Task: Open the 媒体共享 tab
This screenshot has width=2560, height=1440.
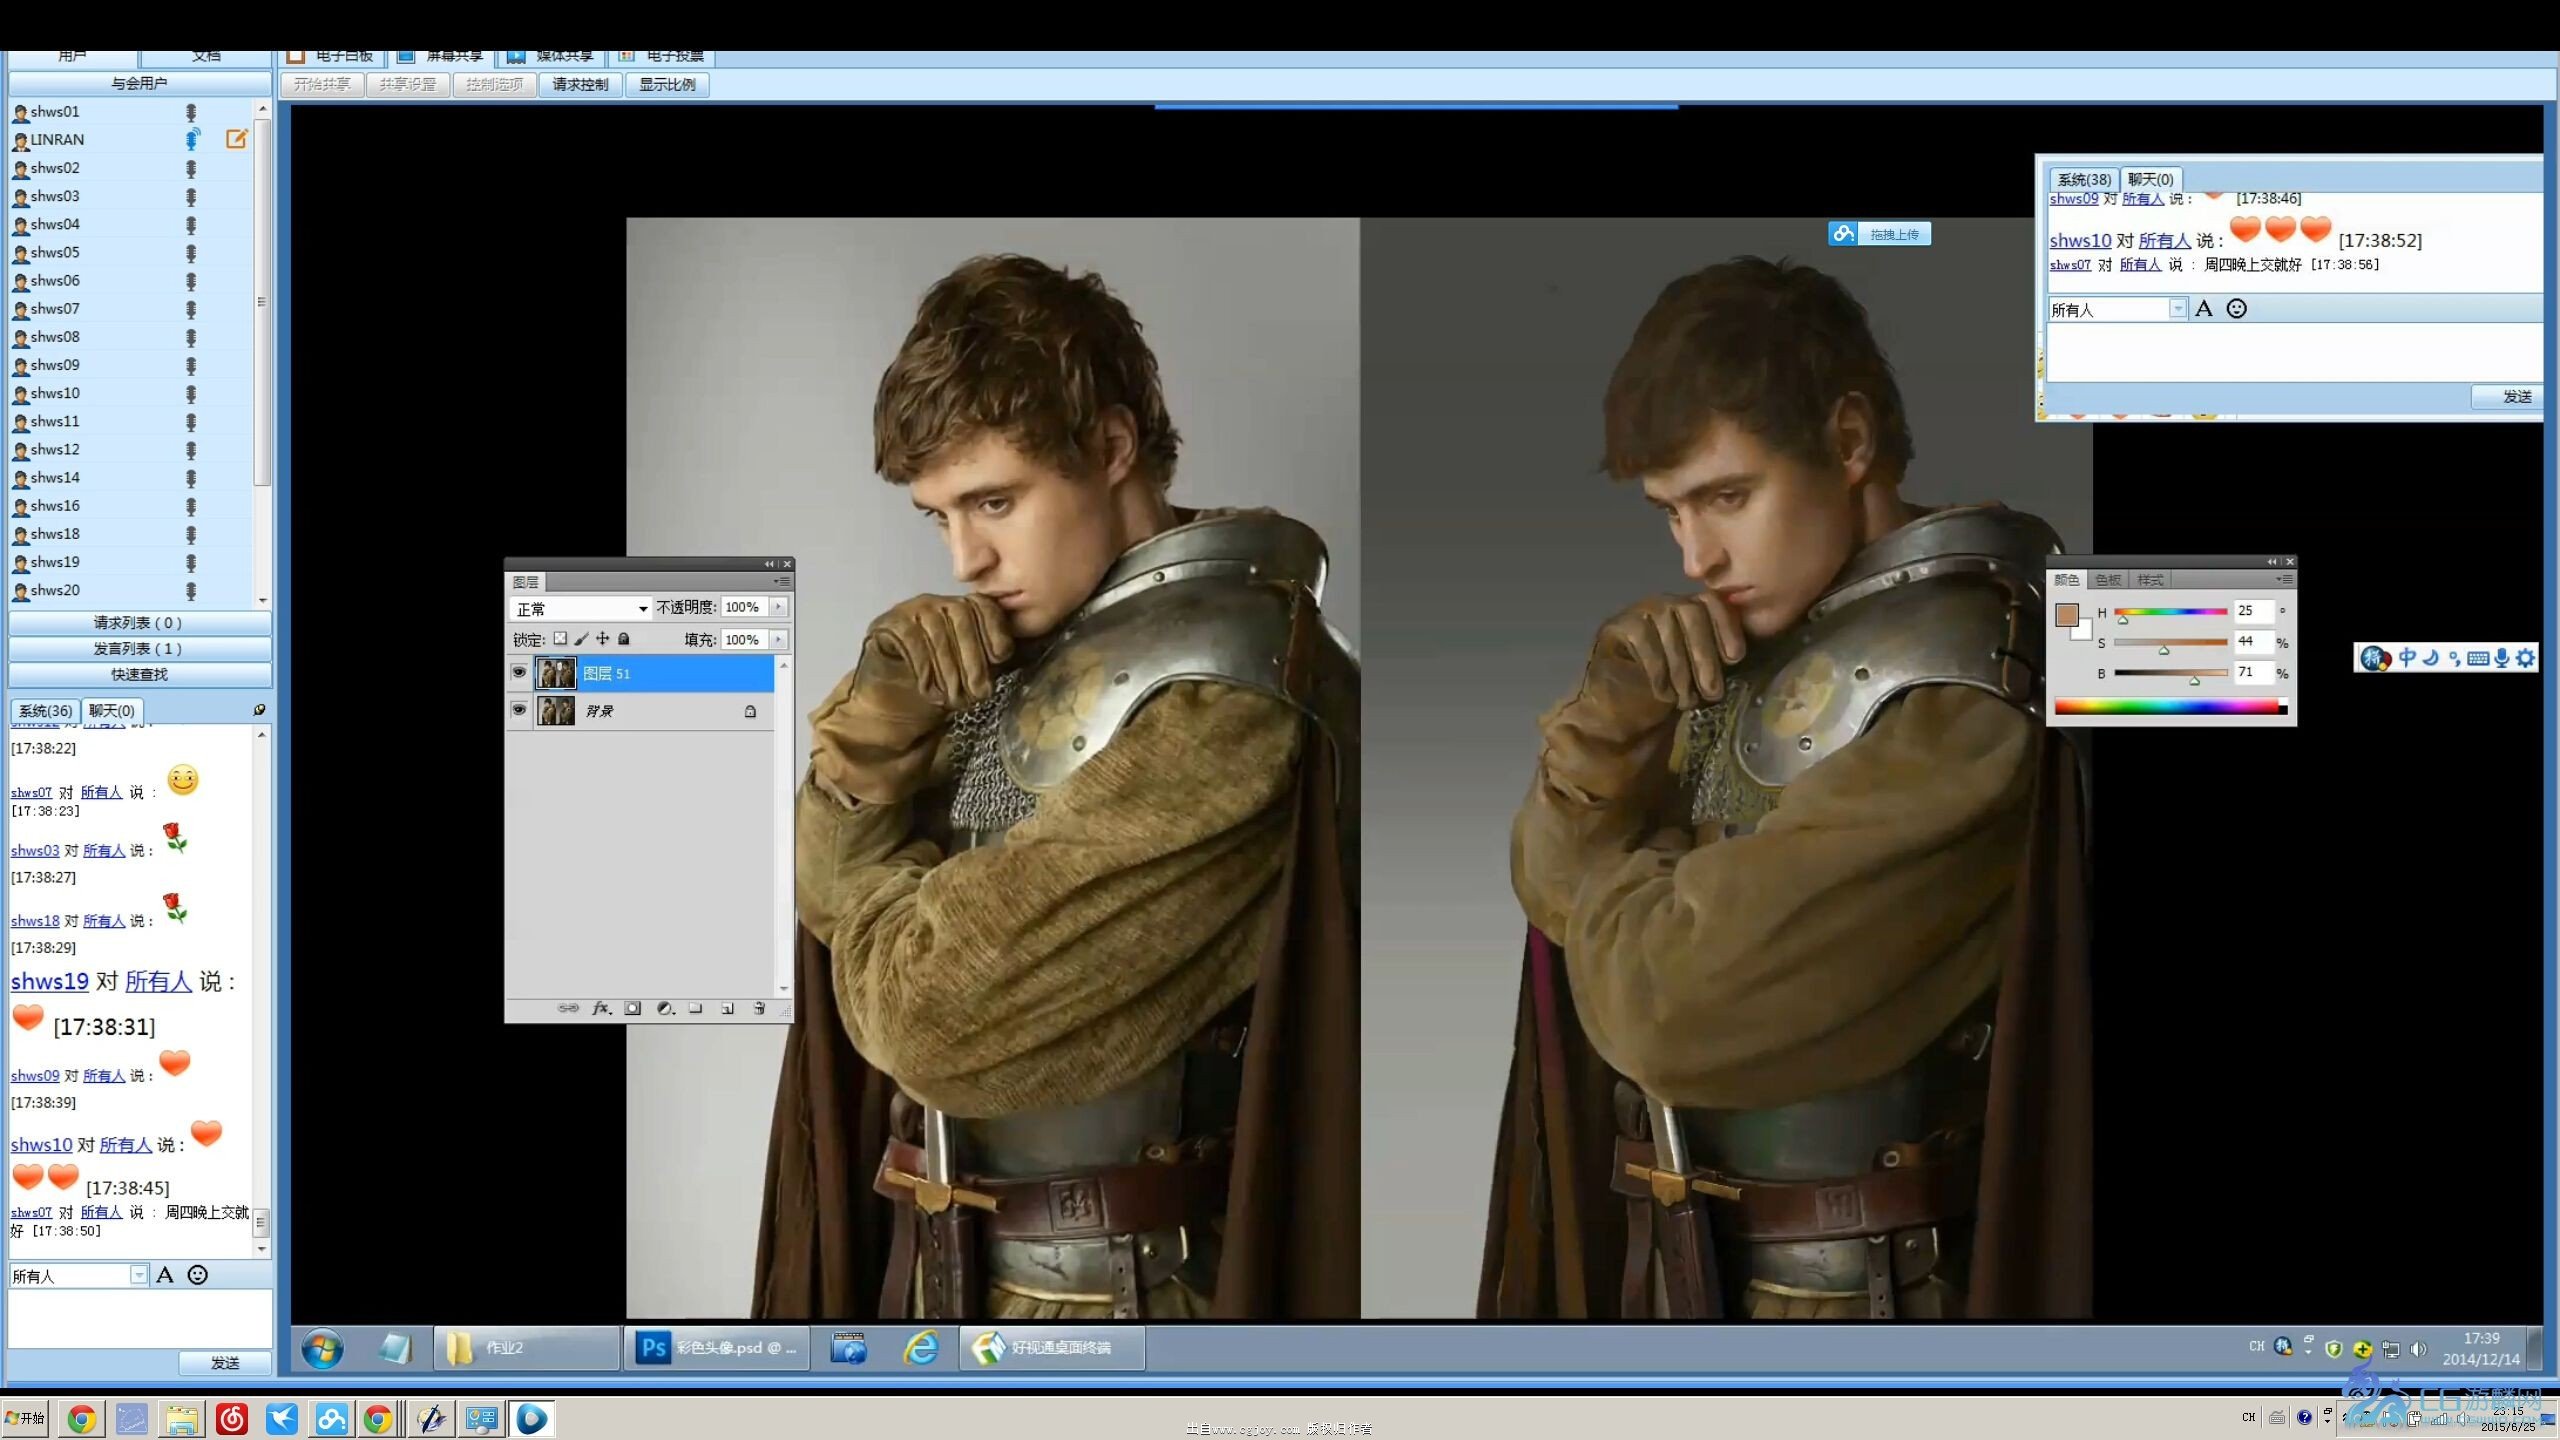Action: tap(550, 56)
